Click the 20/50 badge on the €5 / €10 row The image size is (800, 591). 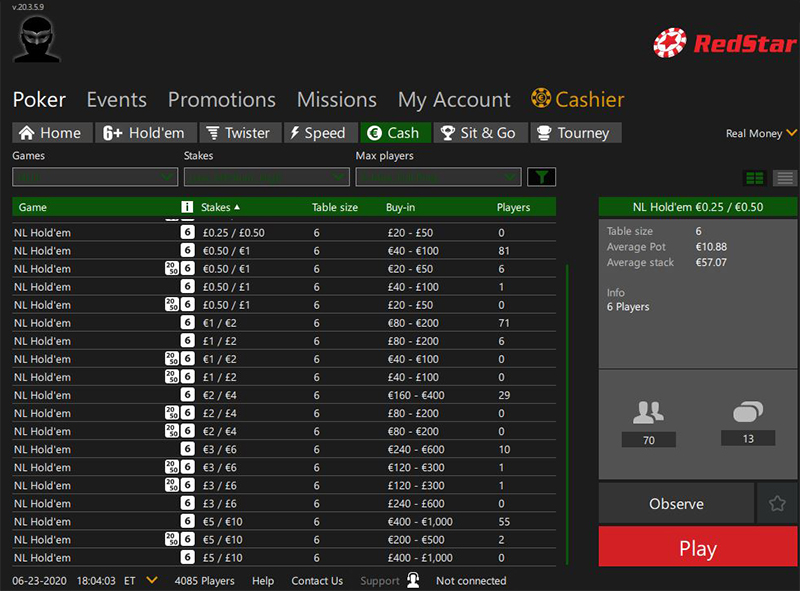(172, 539)
